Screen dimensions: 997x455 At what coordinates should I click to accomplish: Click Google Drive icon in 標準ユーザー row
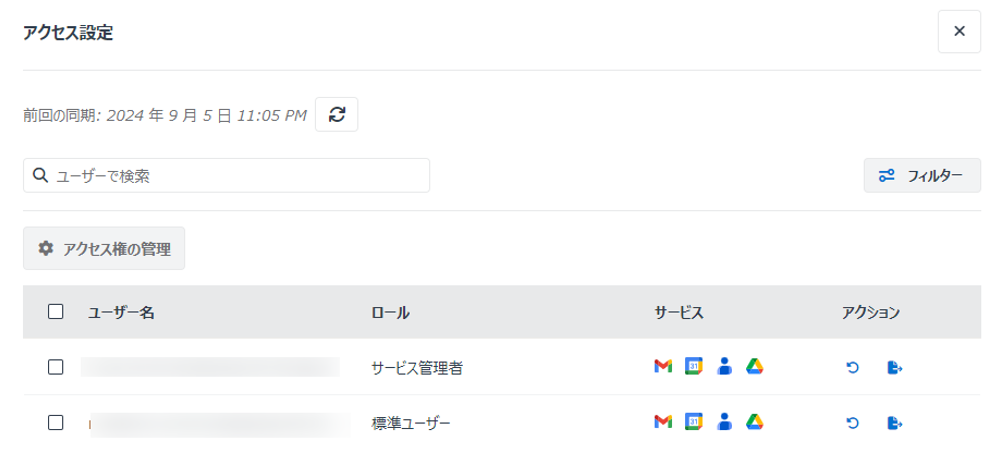coord(755,423)
